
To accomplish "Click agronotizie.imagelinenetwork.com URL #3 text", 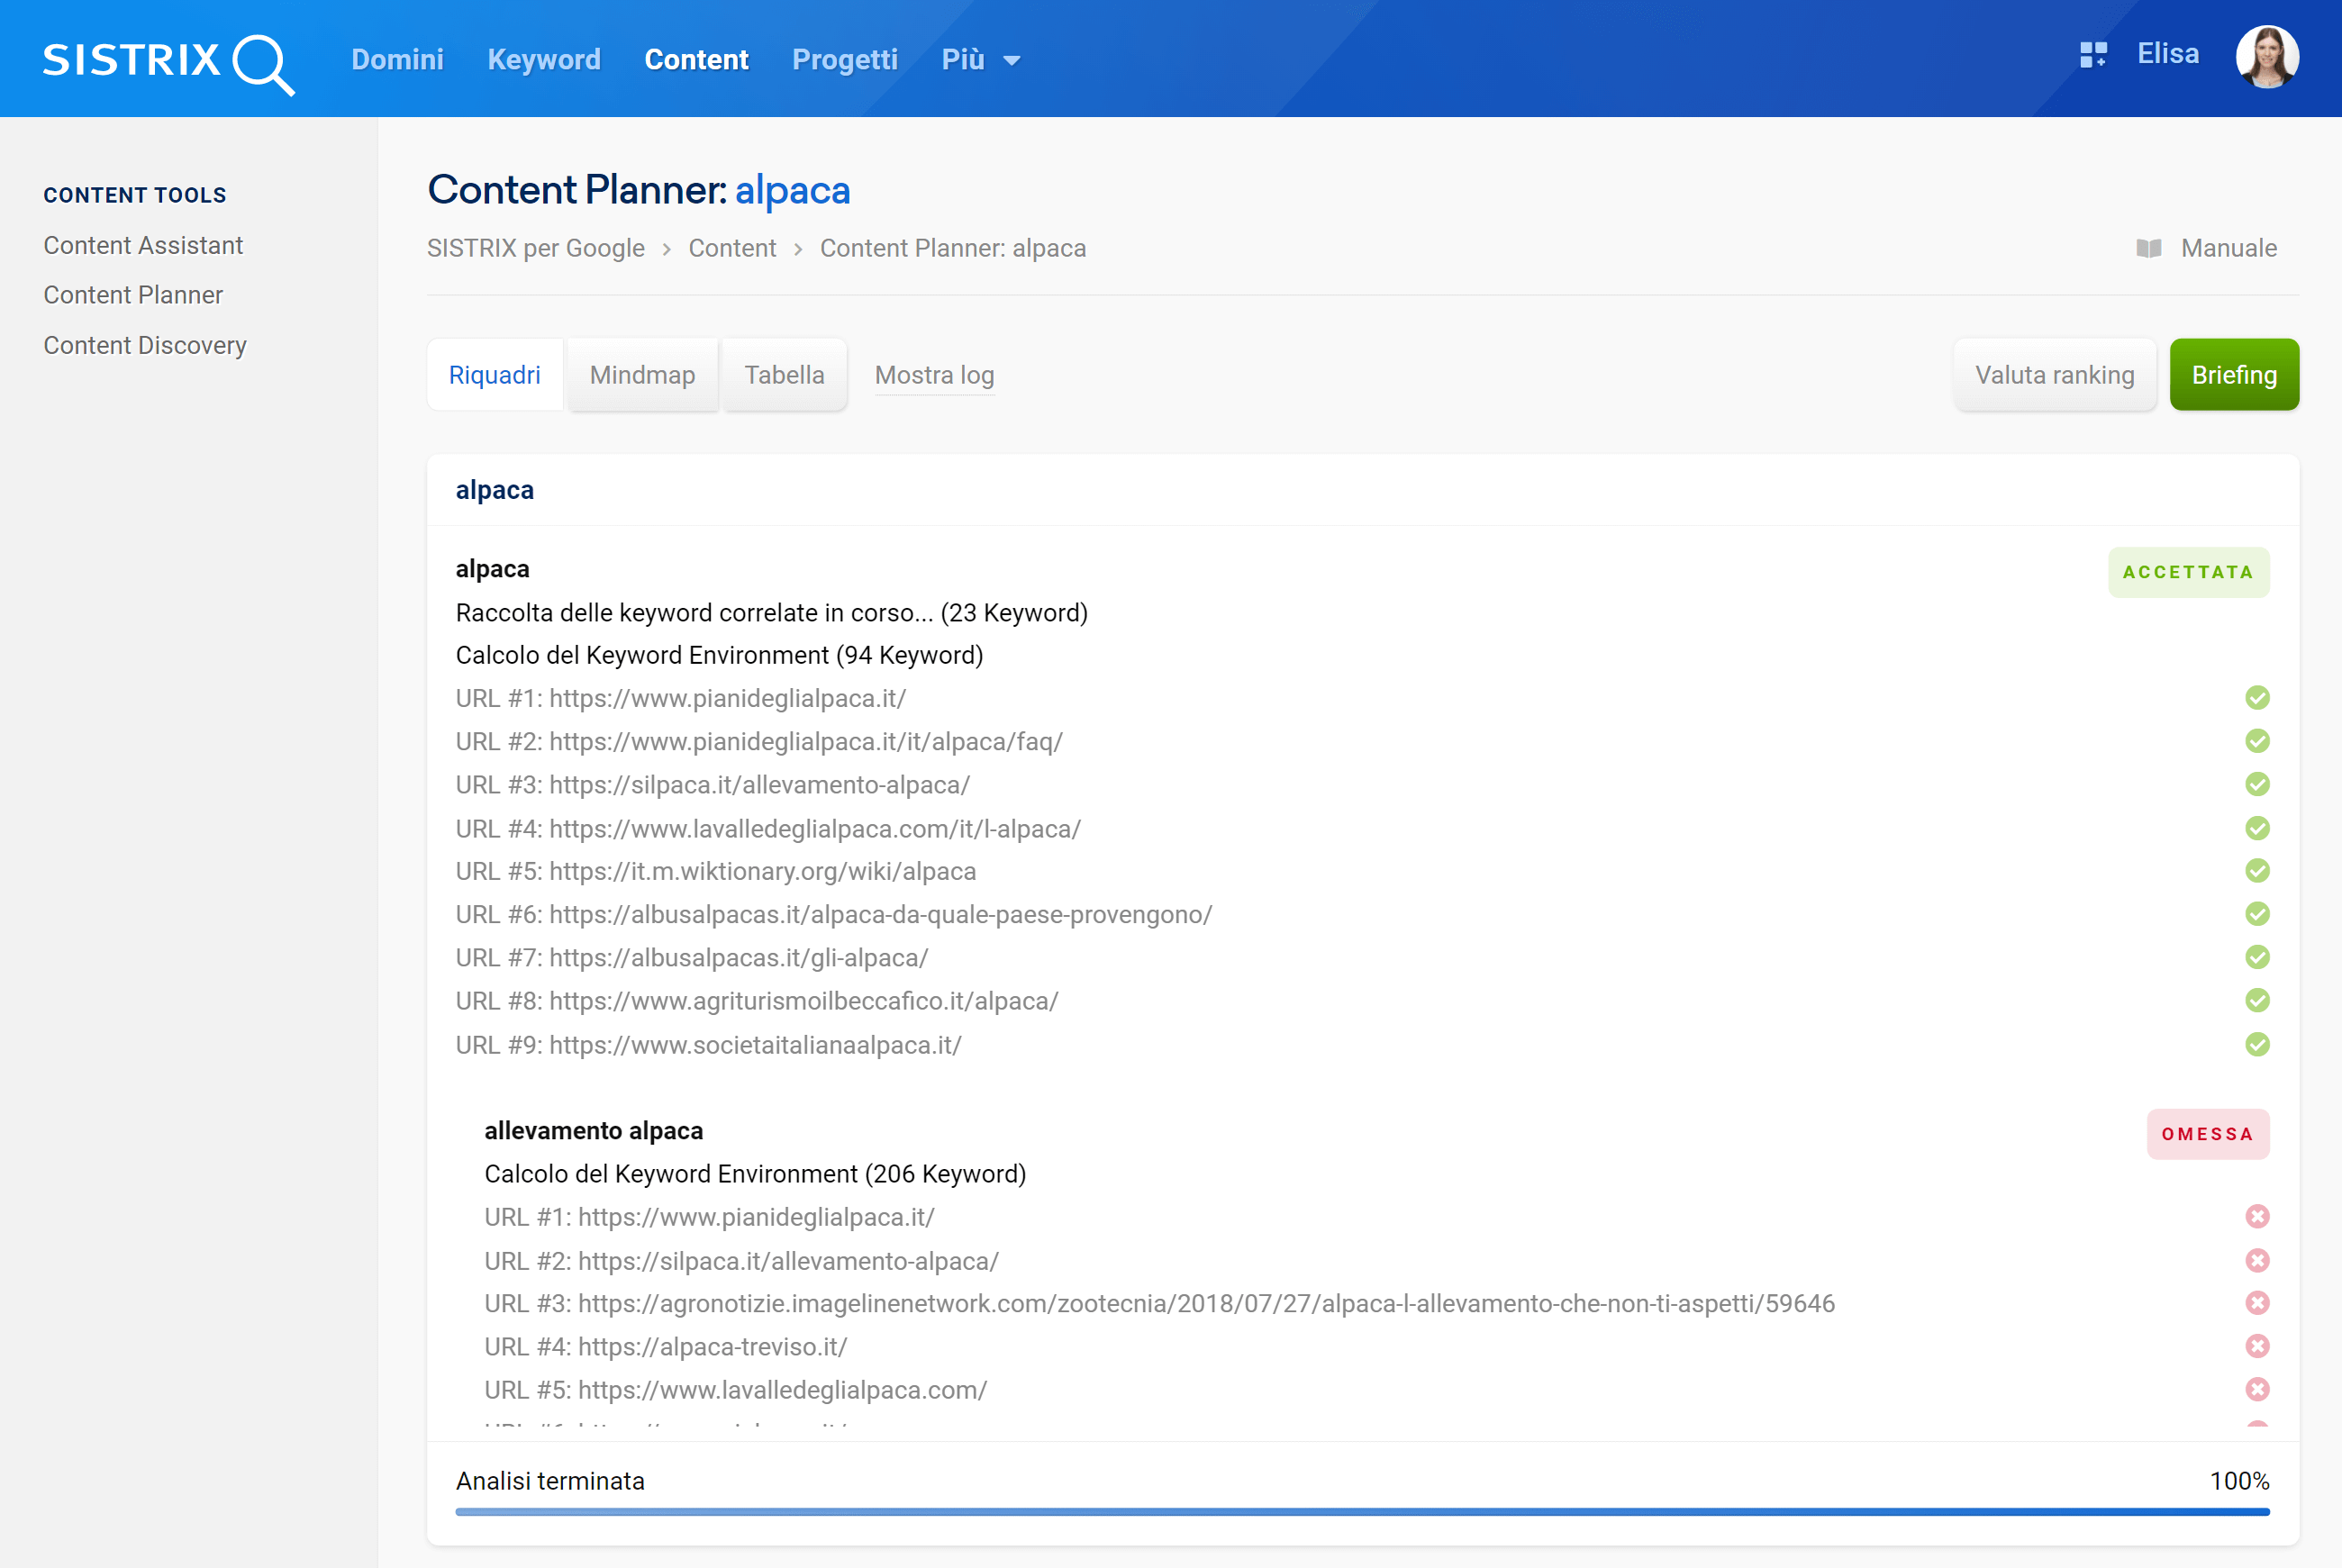I will (x=1160, y=1304).
